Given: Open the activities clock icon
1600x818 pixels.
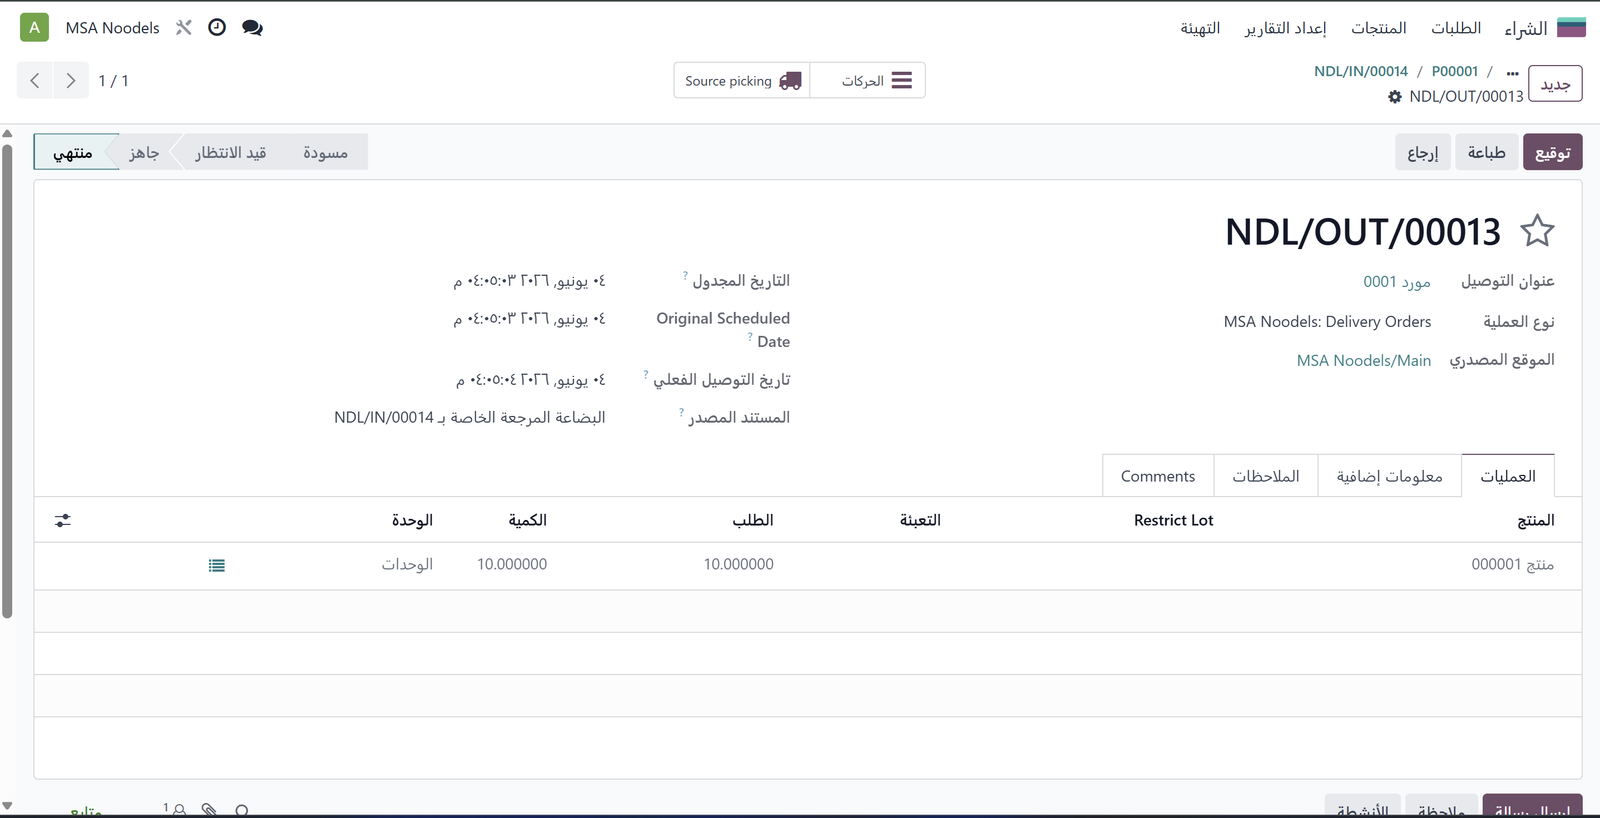Looking at the screenshot, I should click(217, 28).
